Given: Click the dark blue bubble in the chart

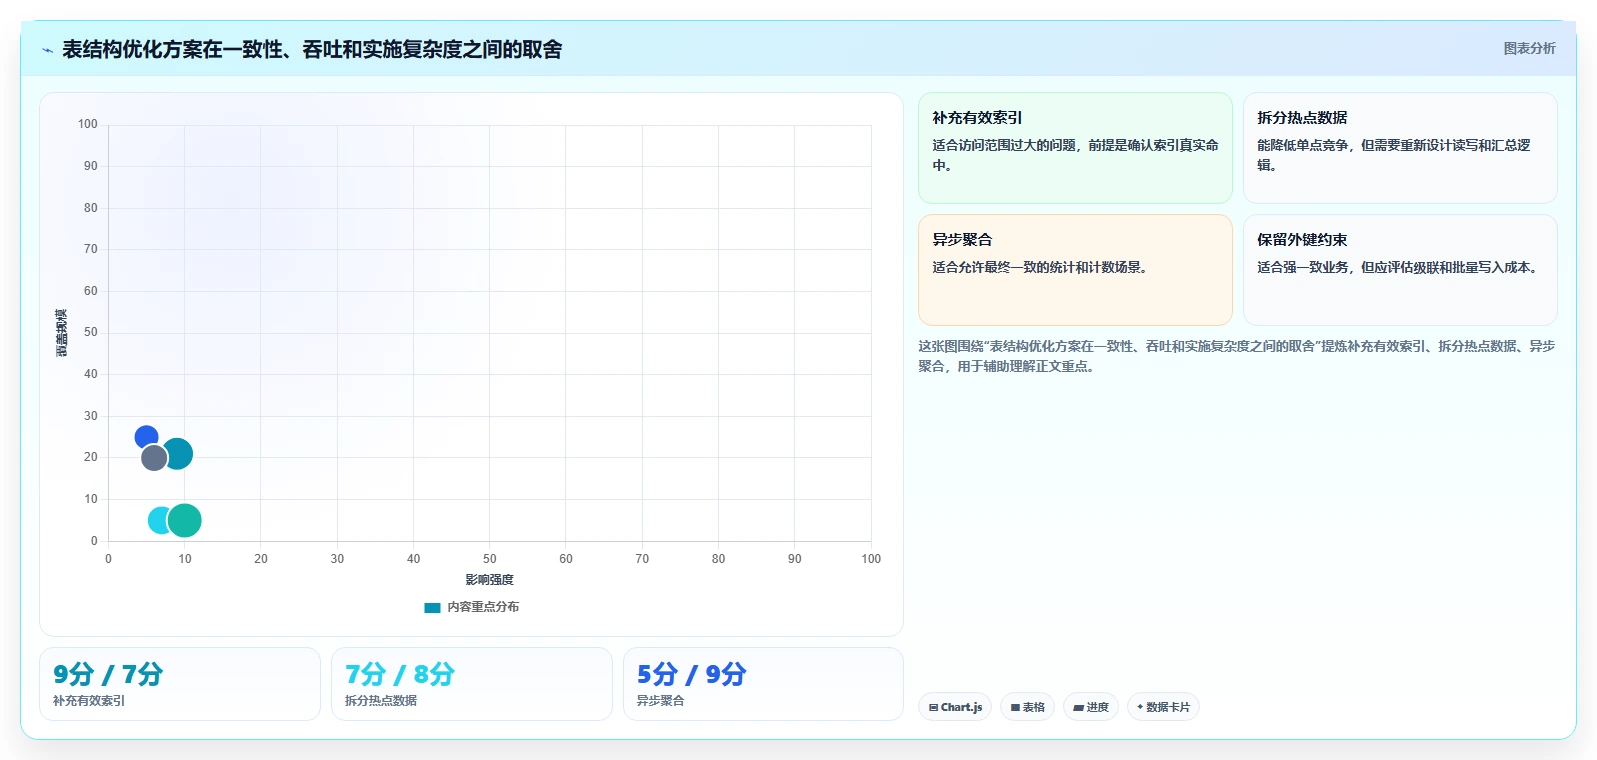Looking at the screenshot, I should (146, 437).
